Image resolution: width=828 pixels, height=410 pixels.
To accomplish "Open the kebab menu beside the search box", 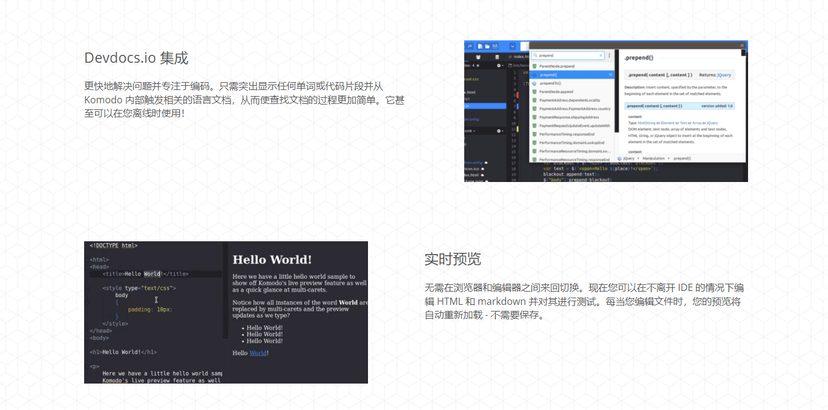I will coord(609,55).
